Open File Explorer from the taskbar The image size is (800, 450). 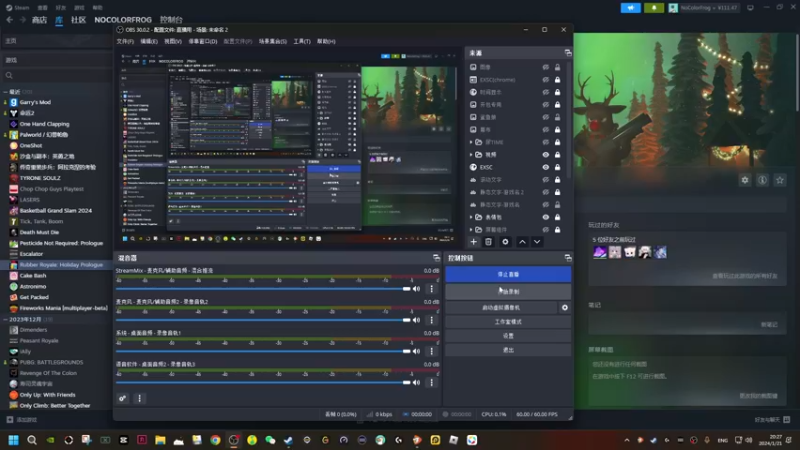tap(160, 440)
